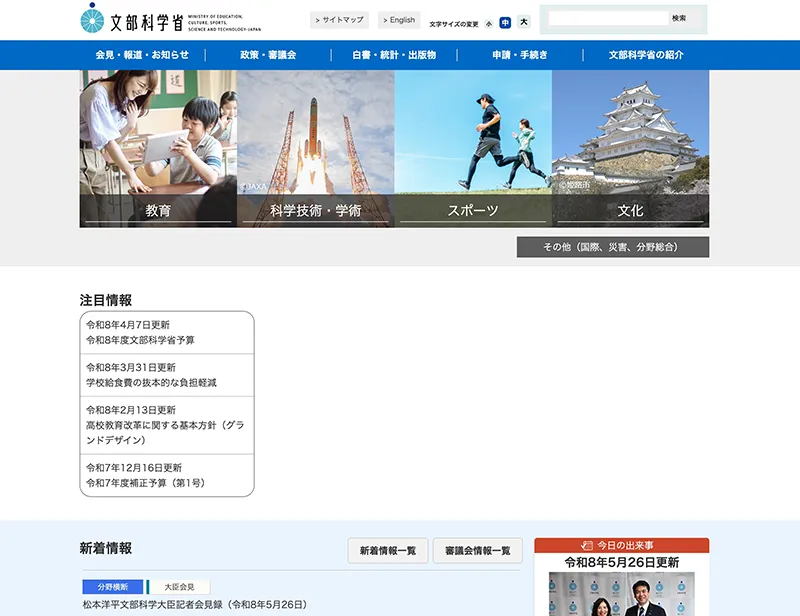
Task: Focus the site search input field
Action: point(608,18)
